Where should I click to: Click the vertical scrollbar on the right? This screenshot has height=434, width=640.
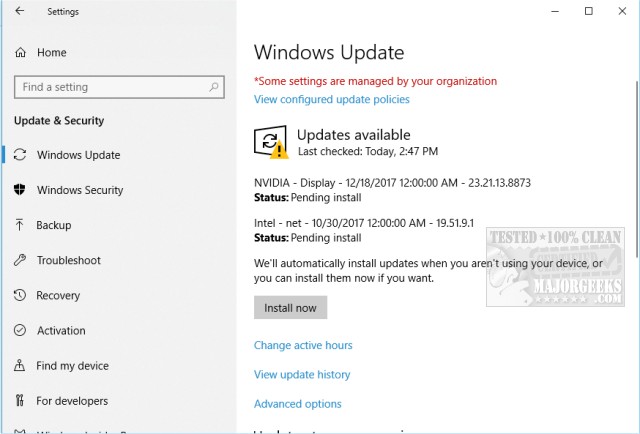point(637,169)
